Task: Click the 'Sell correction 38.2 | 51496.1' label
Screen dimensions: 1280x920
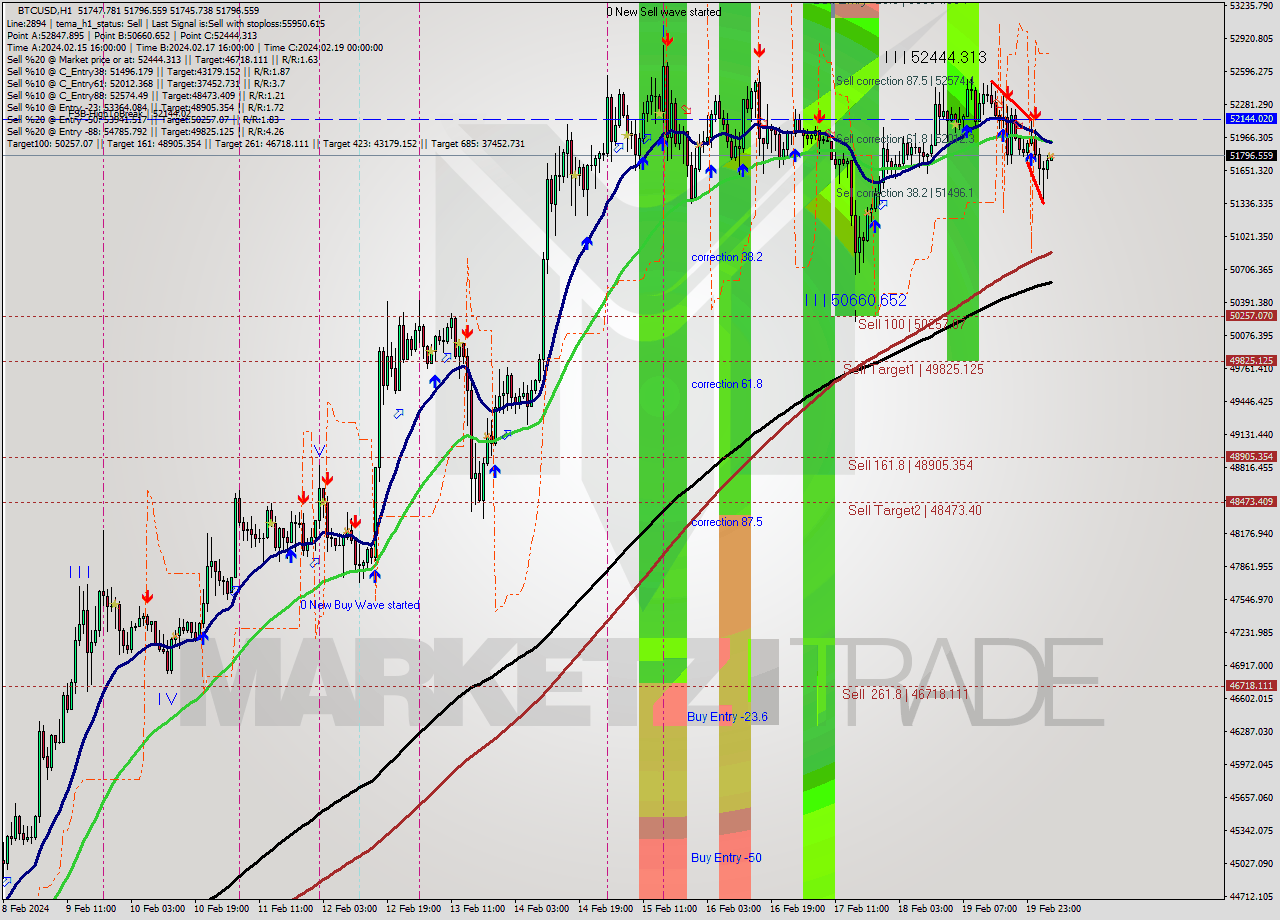Action: point(904,193)
